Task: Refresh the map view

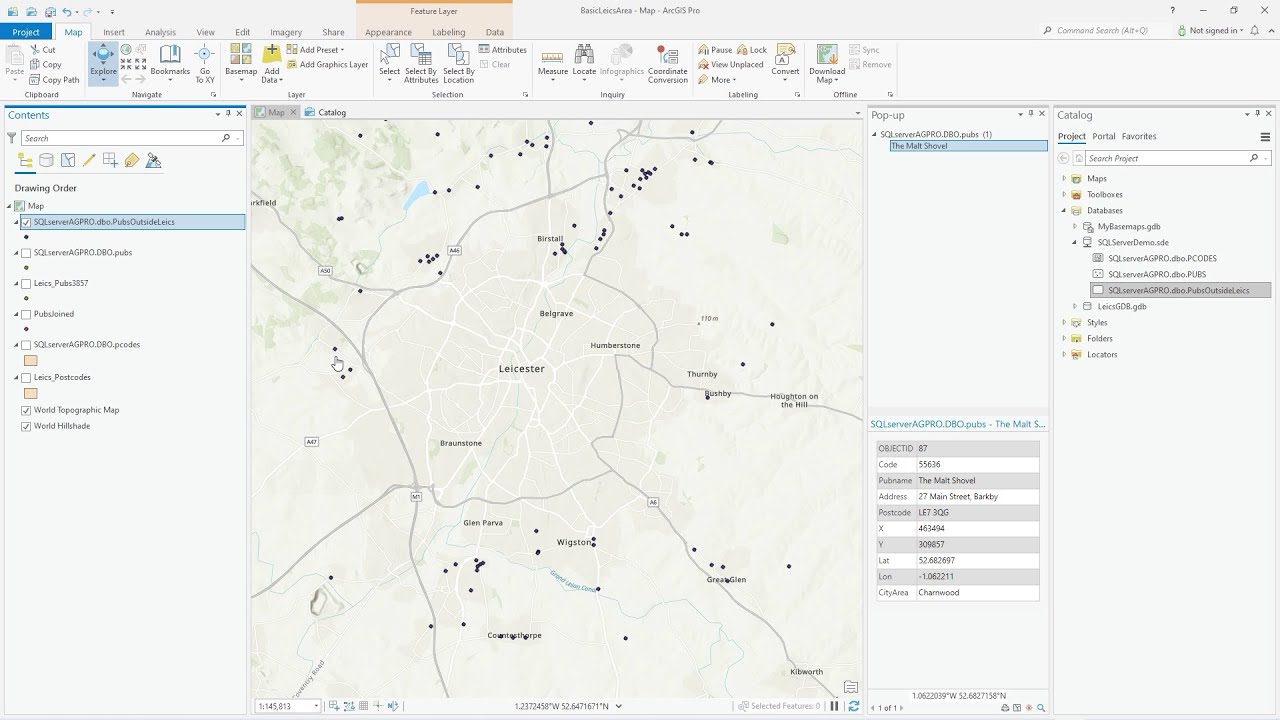Action: point(853,706)
